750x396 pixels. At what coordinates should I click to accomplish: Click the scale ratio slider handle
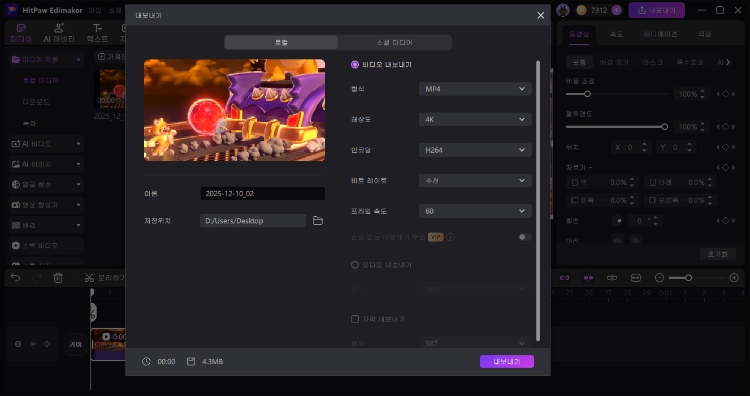587,94
